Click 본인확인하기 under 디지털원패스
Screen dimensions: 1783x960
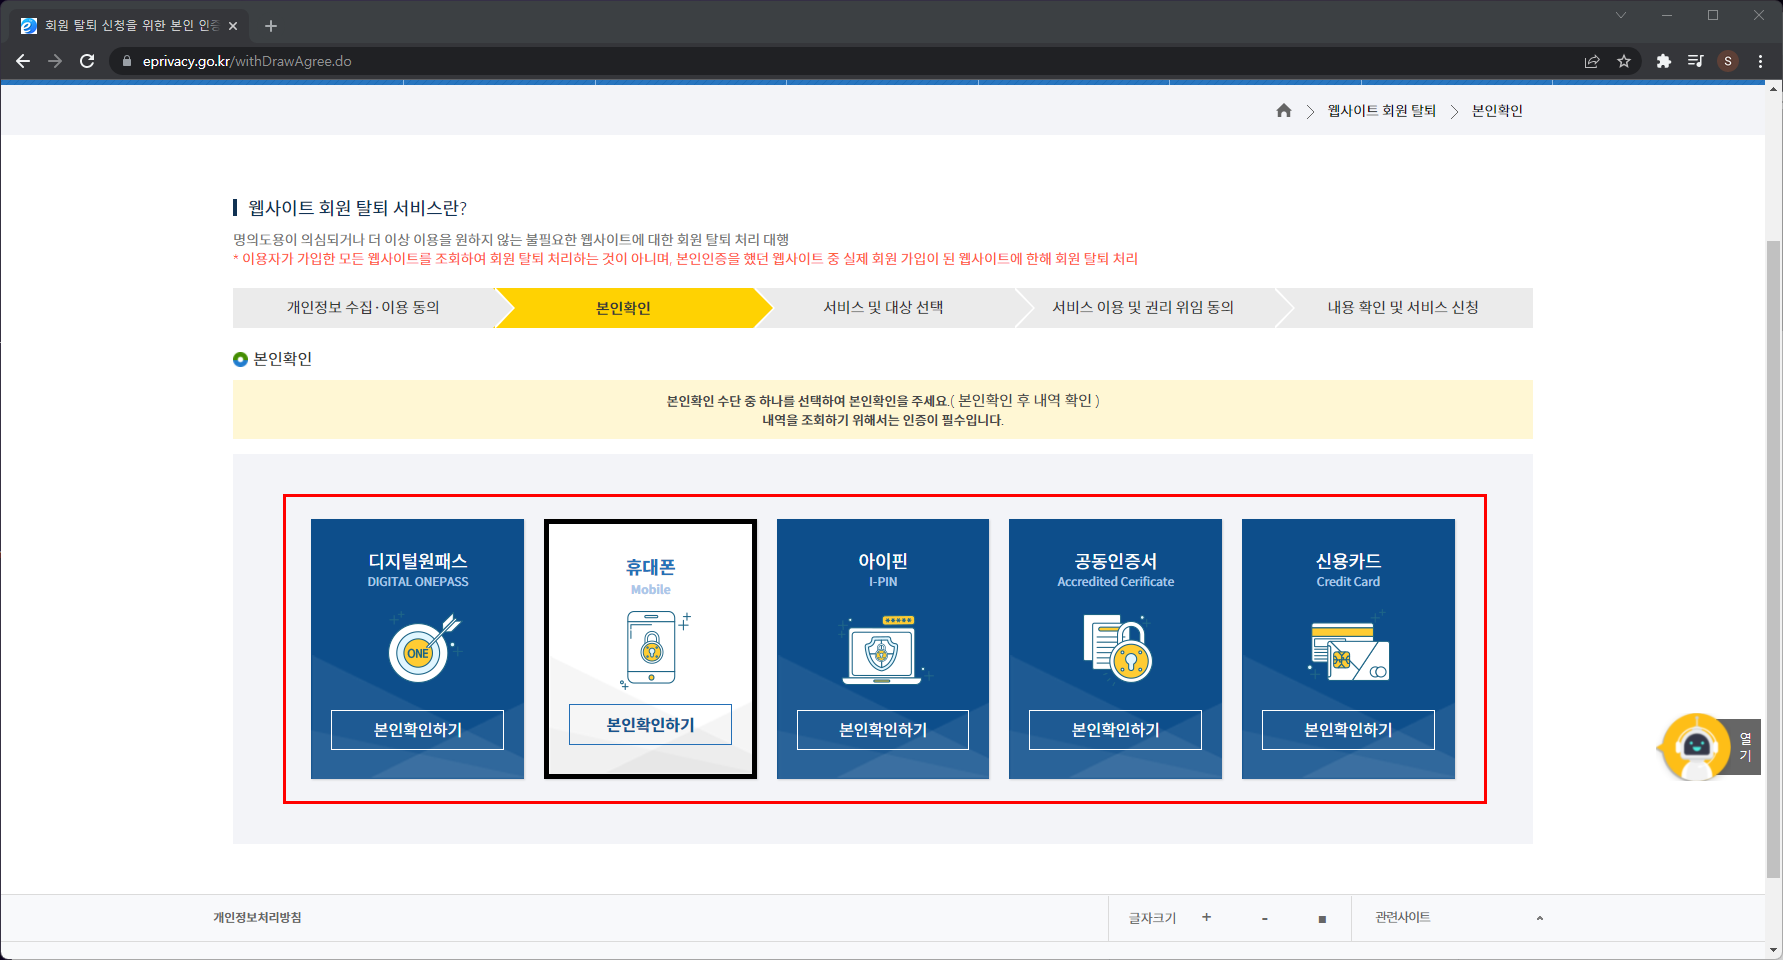pyautogui.click(x=417, y=730)
